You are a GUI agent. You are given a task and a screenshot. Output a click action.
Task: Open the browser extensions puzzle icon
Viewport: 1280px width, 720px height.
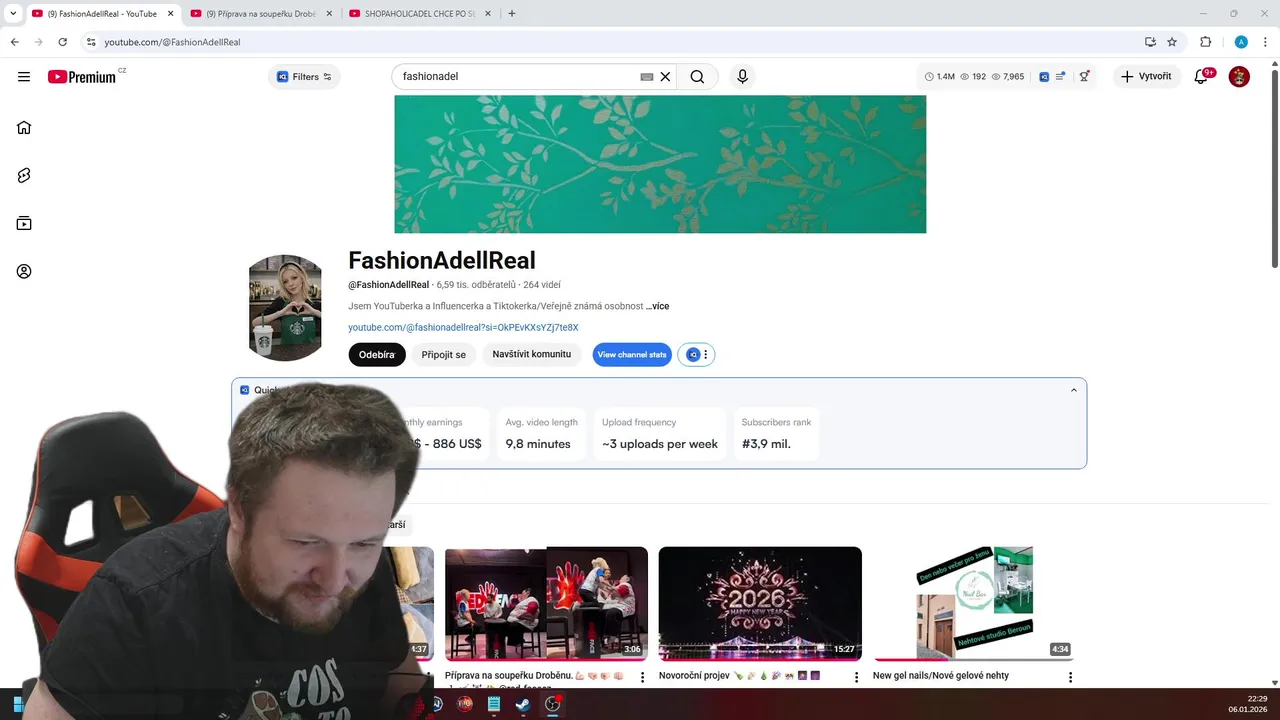1205,42
